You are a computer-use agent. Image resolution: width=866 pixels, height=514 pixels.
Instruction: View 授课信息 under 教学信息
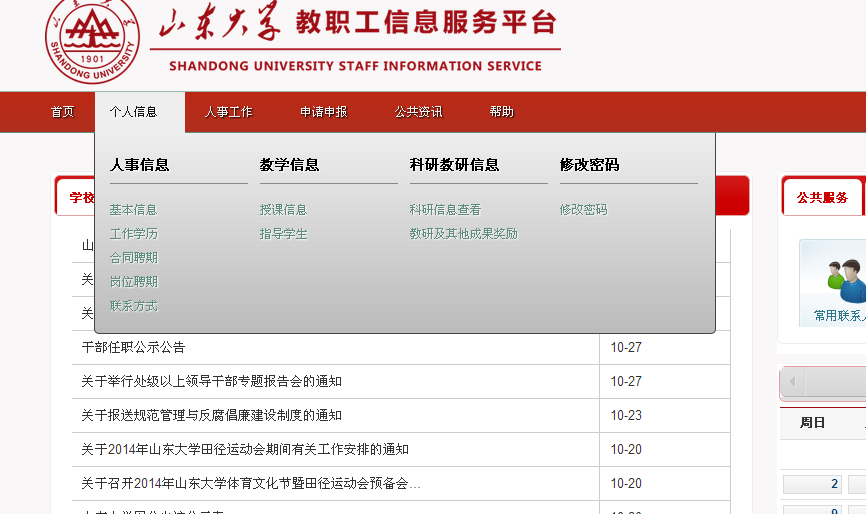283,210
